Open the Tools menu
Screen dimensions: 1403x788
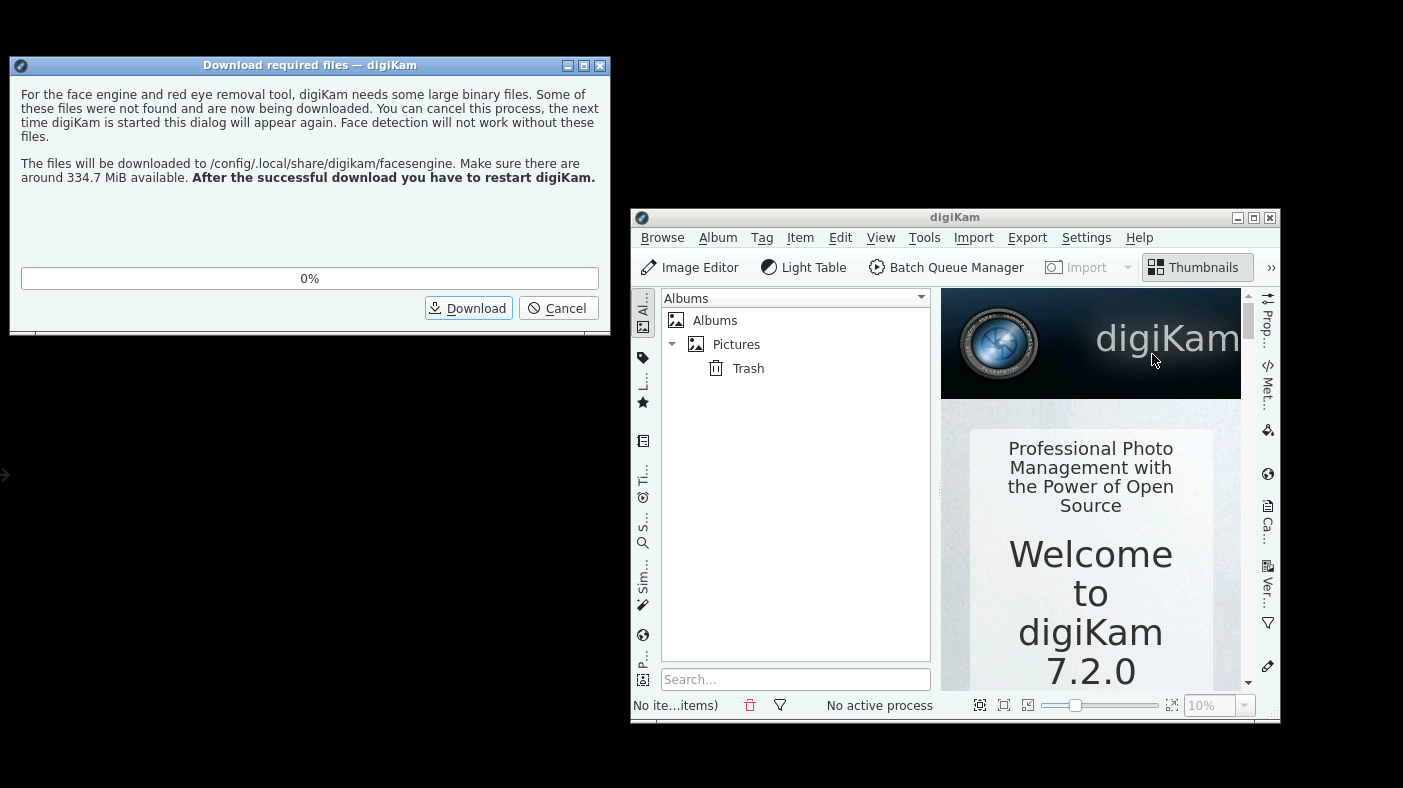coord(924,238)
